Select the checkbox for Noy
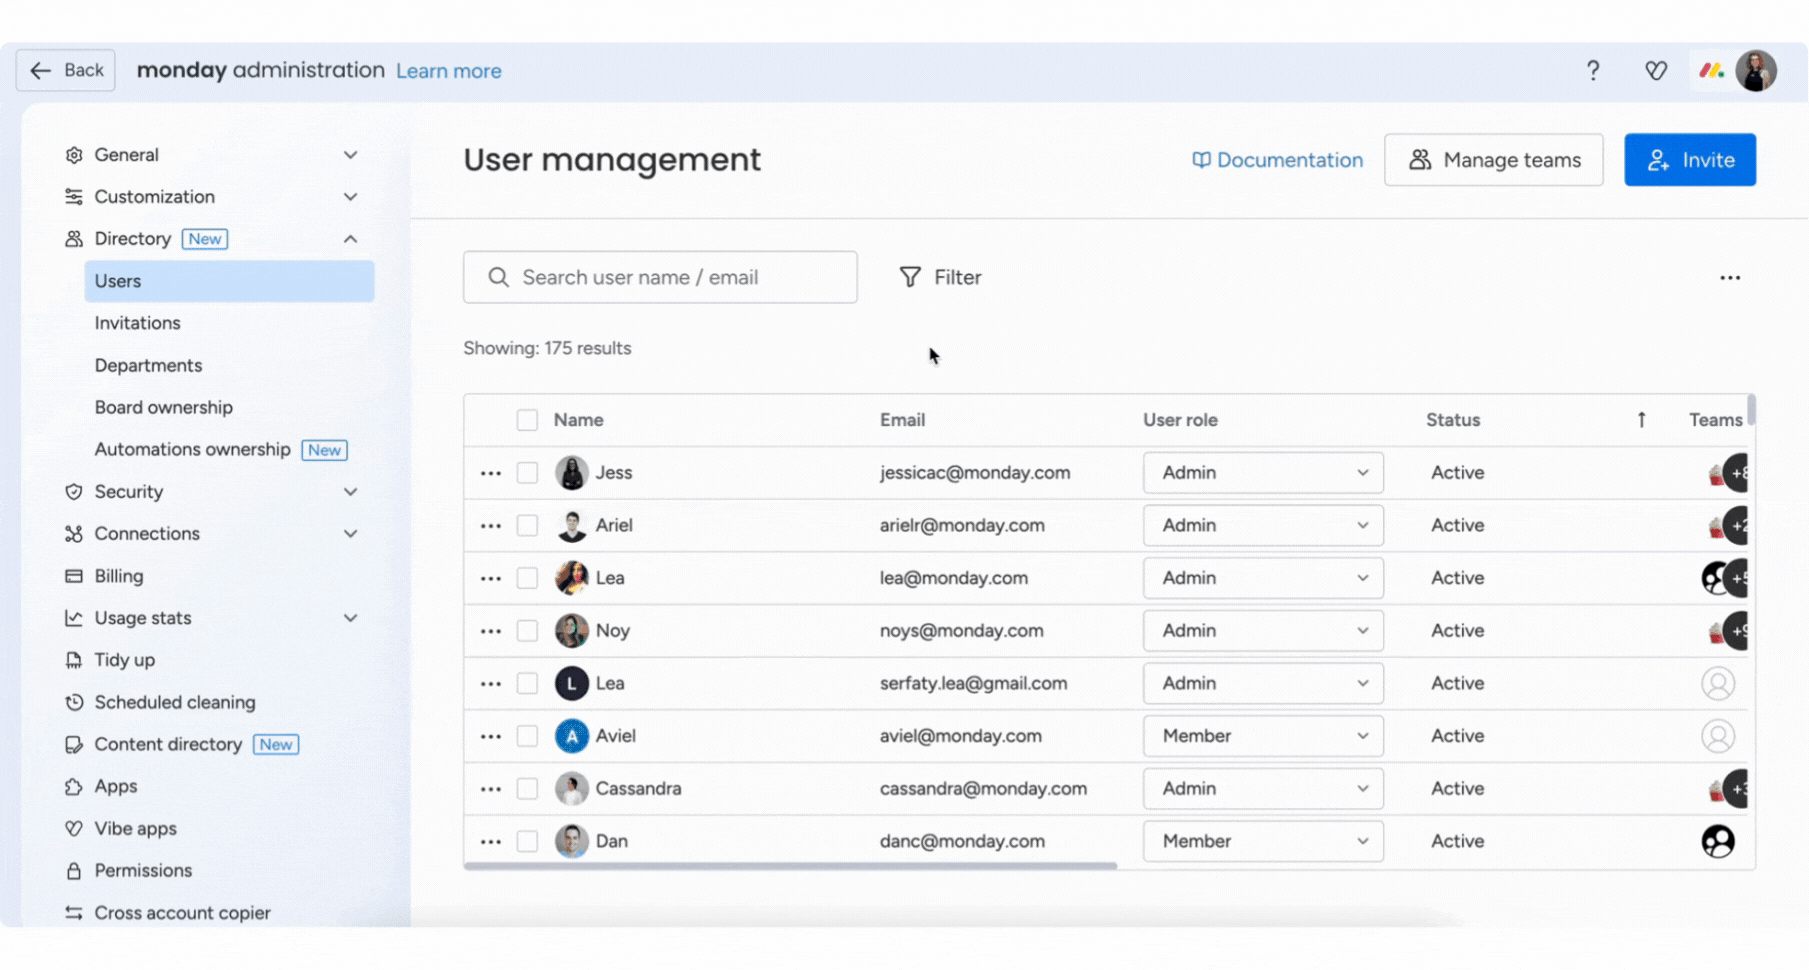The width and height of the screenshot is (1809, 970). 527,631
